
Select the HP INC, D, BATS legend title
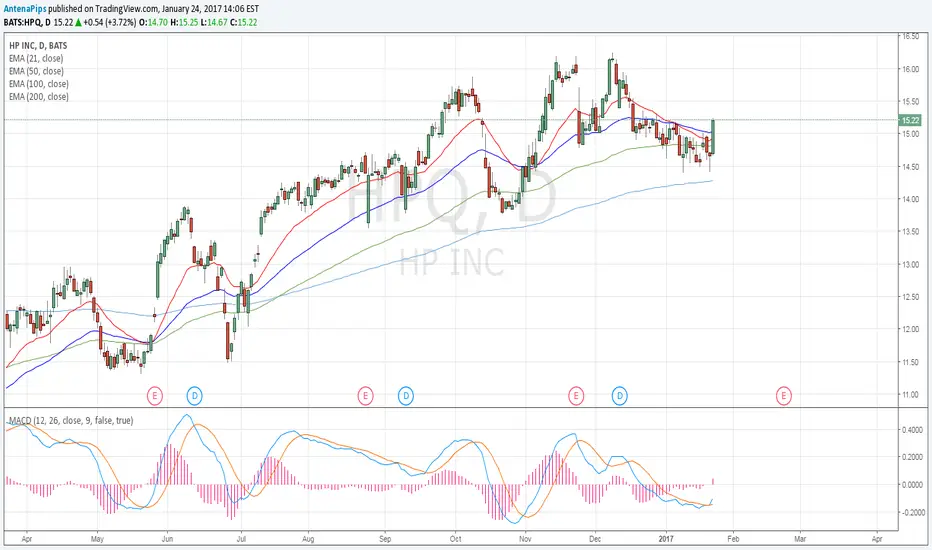38,45
